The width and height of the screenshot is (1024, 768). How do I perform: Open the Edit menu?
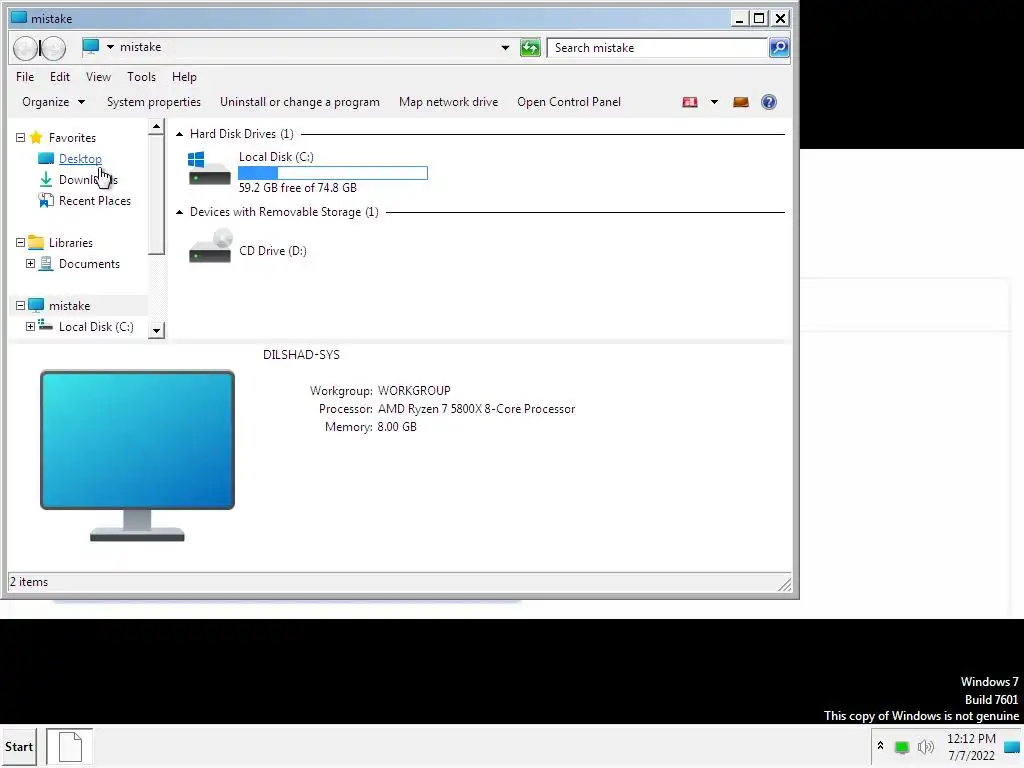59,77
